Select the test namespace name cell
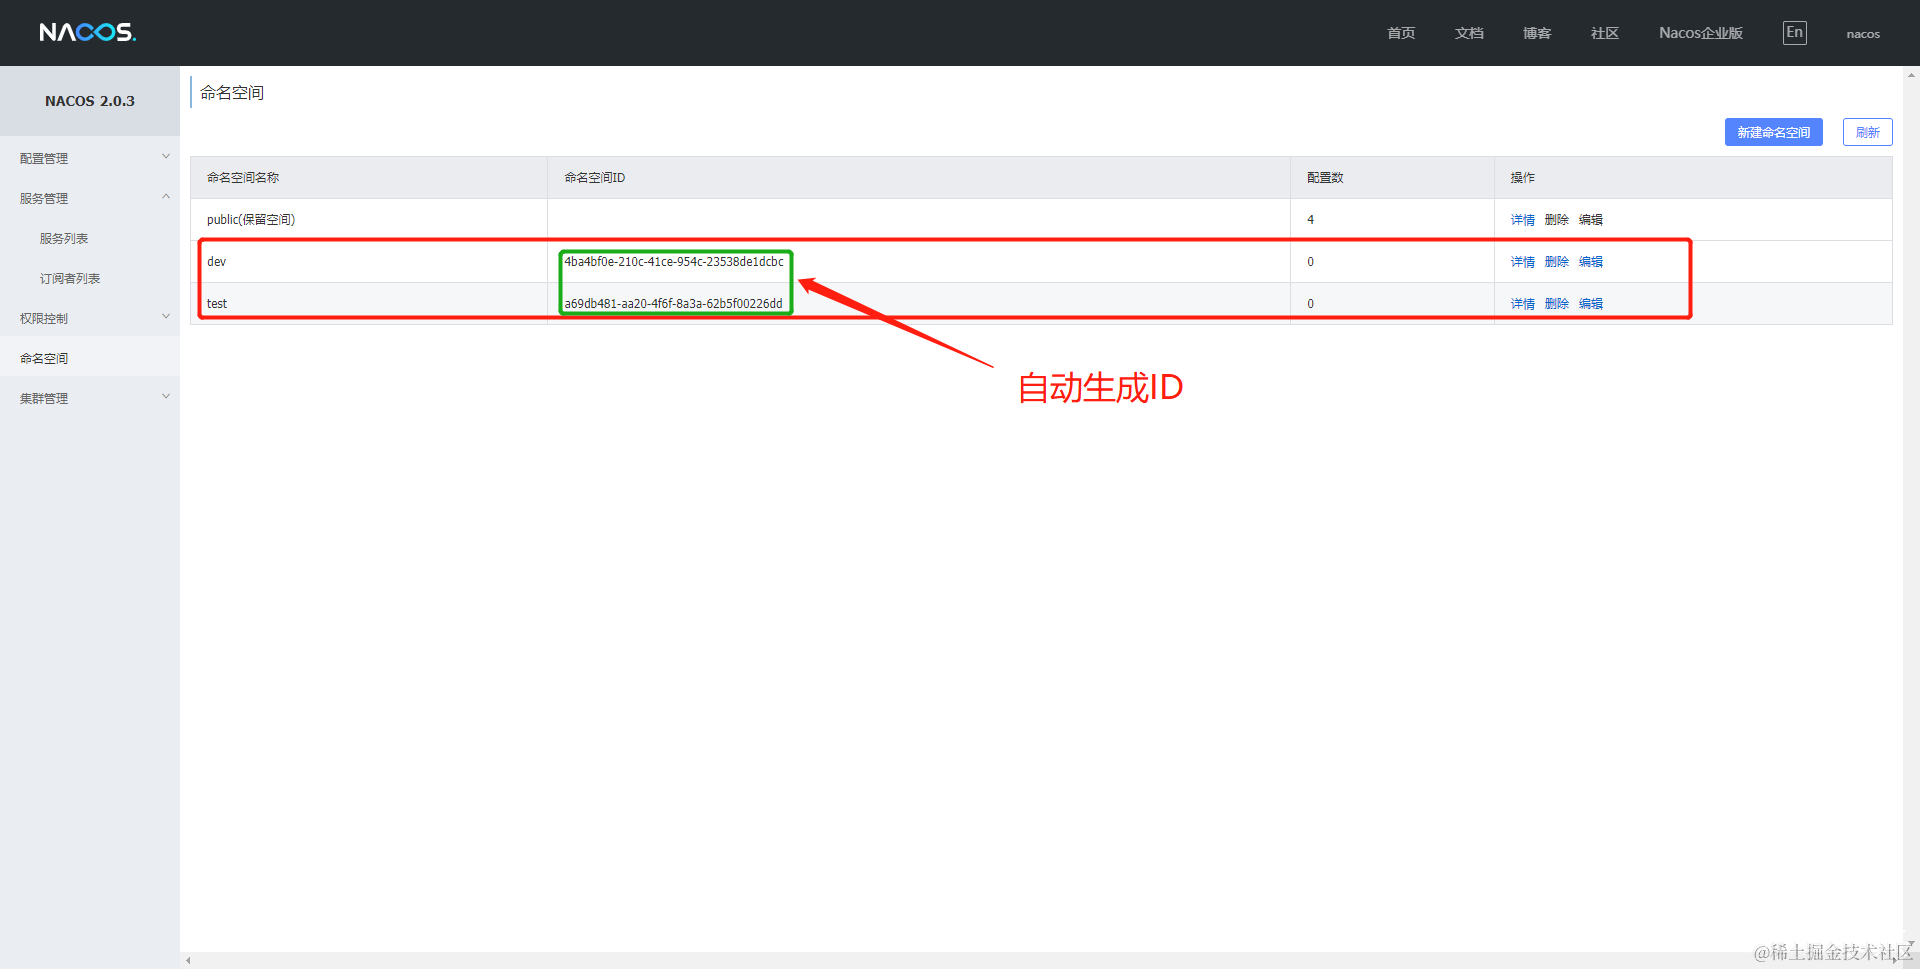This screenshot has height=969, width=1920. pos(369,303)
